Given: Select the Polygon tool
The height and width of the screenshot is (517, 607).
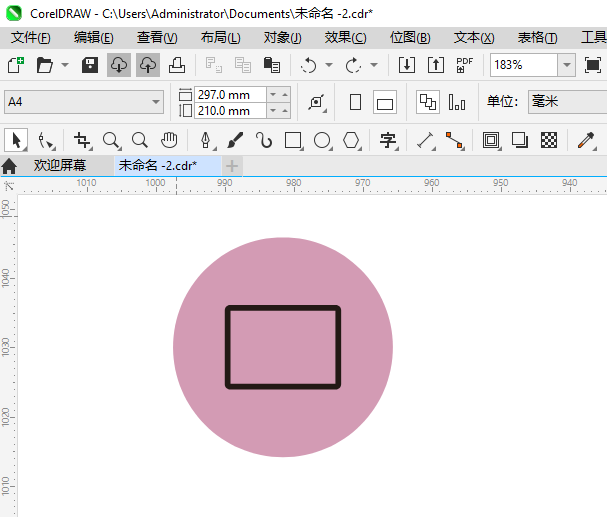Looking at the screenshot, I should [x=352, y=140].
